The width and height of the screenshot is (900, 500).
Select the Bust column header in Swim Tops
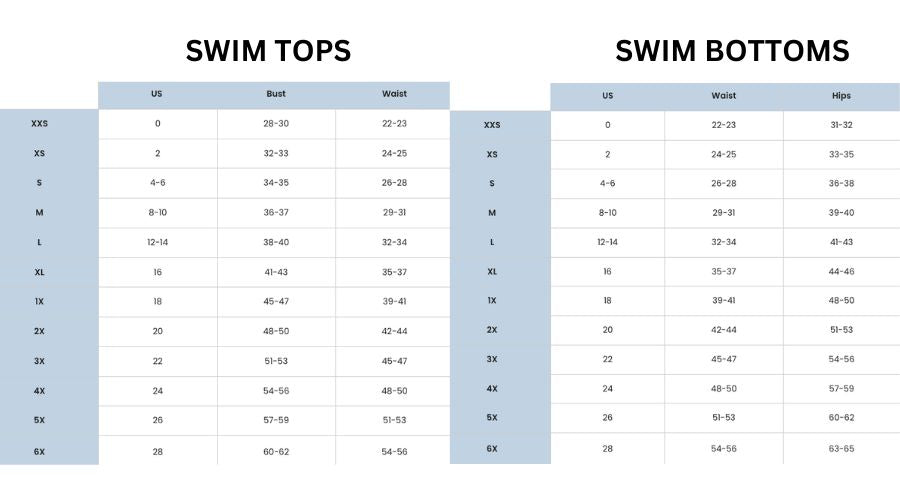(276, 94)
